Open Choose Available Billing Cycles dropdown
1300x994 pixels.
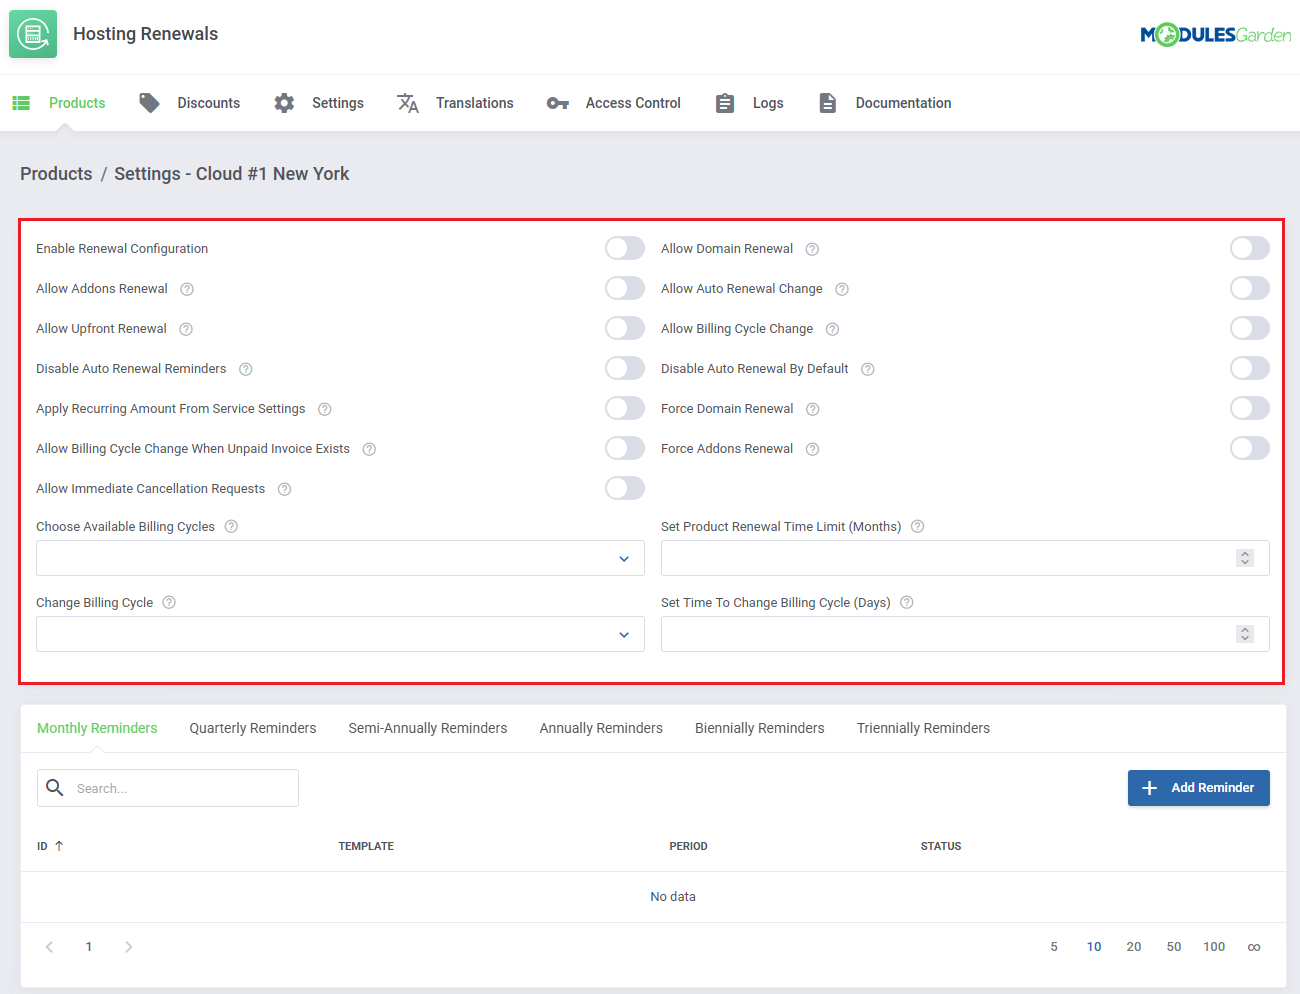[x=340, y=558]
